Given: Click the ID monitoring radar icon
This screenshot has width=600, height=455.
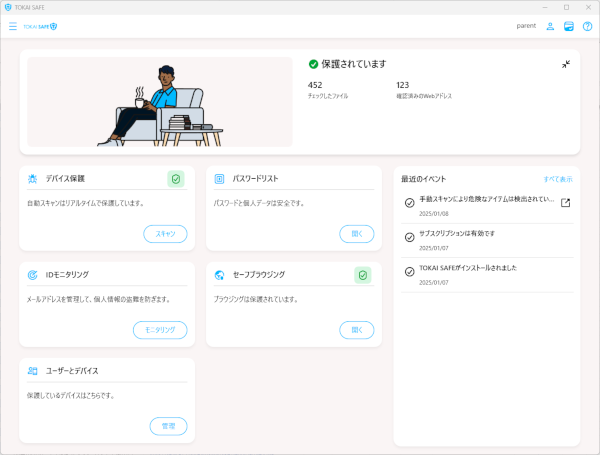Looking at the screenshot, I should click(33, 274).
